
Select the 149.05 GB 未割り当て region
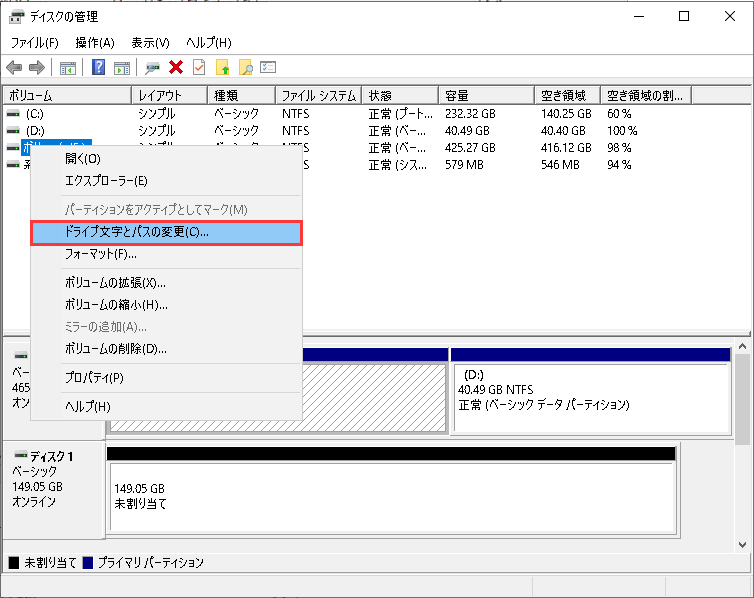[390, 496]
